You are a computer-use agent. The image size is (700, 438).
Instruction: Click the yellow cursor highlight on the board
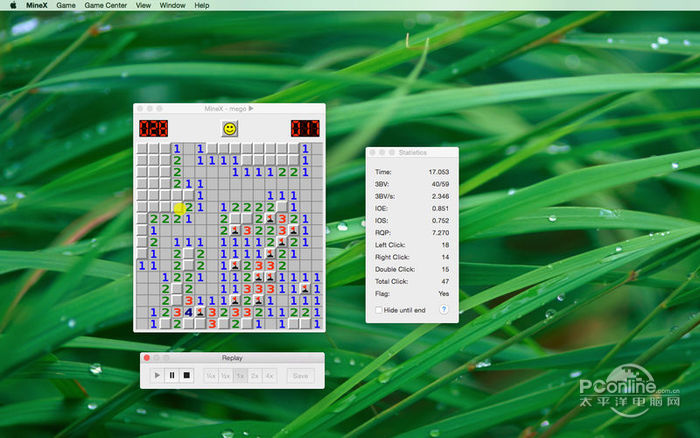click(180, 208)
